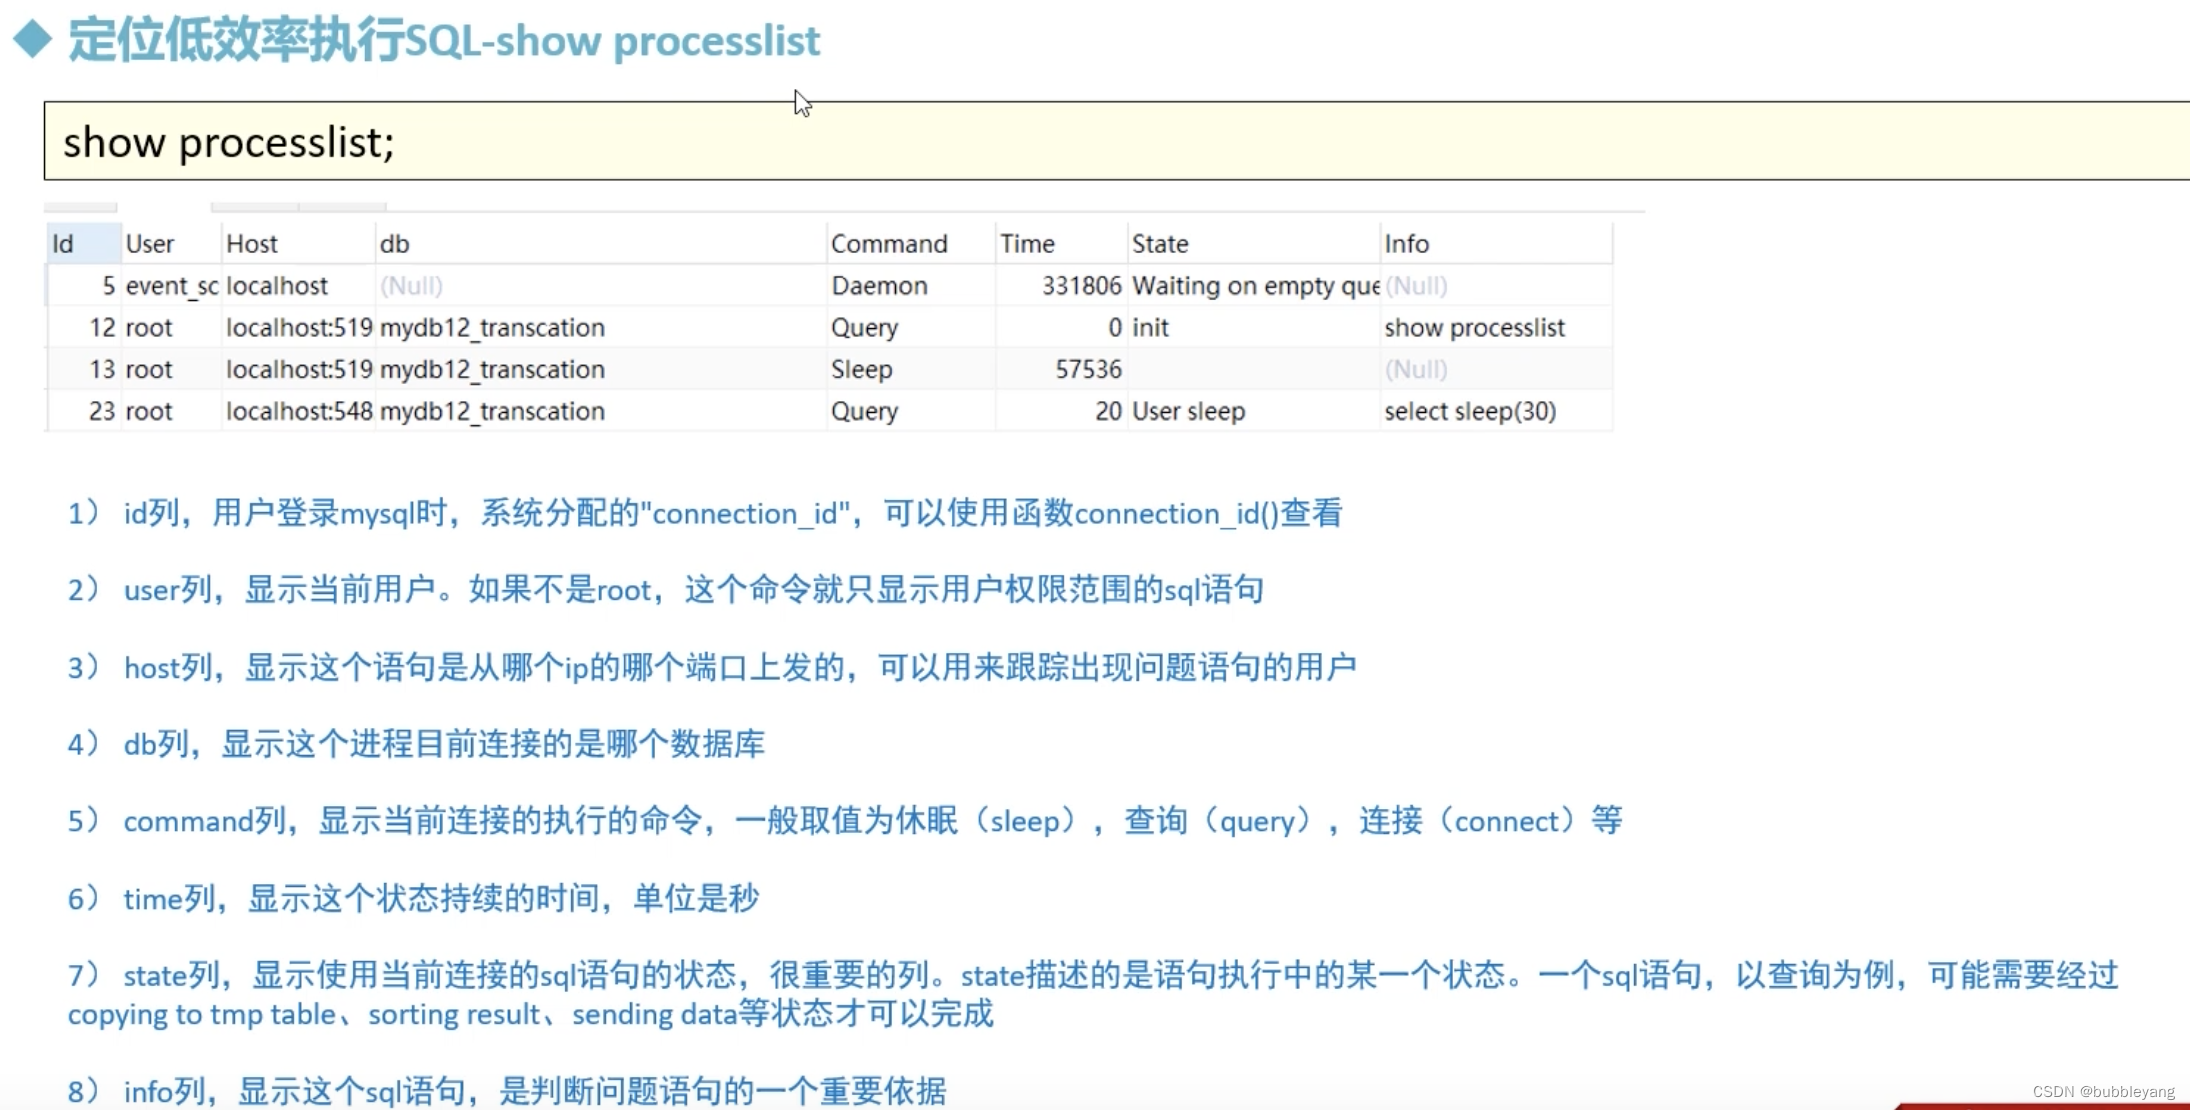This screenshot has width=2190, height=1110.
Task: Click the Time column header
Action: 1027,244
